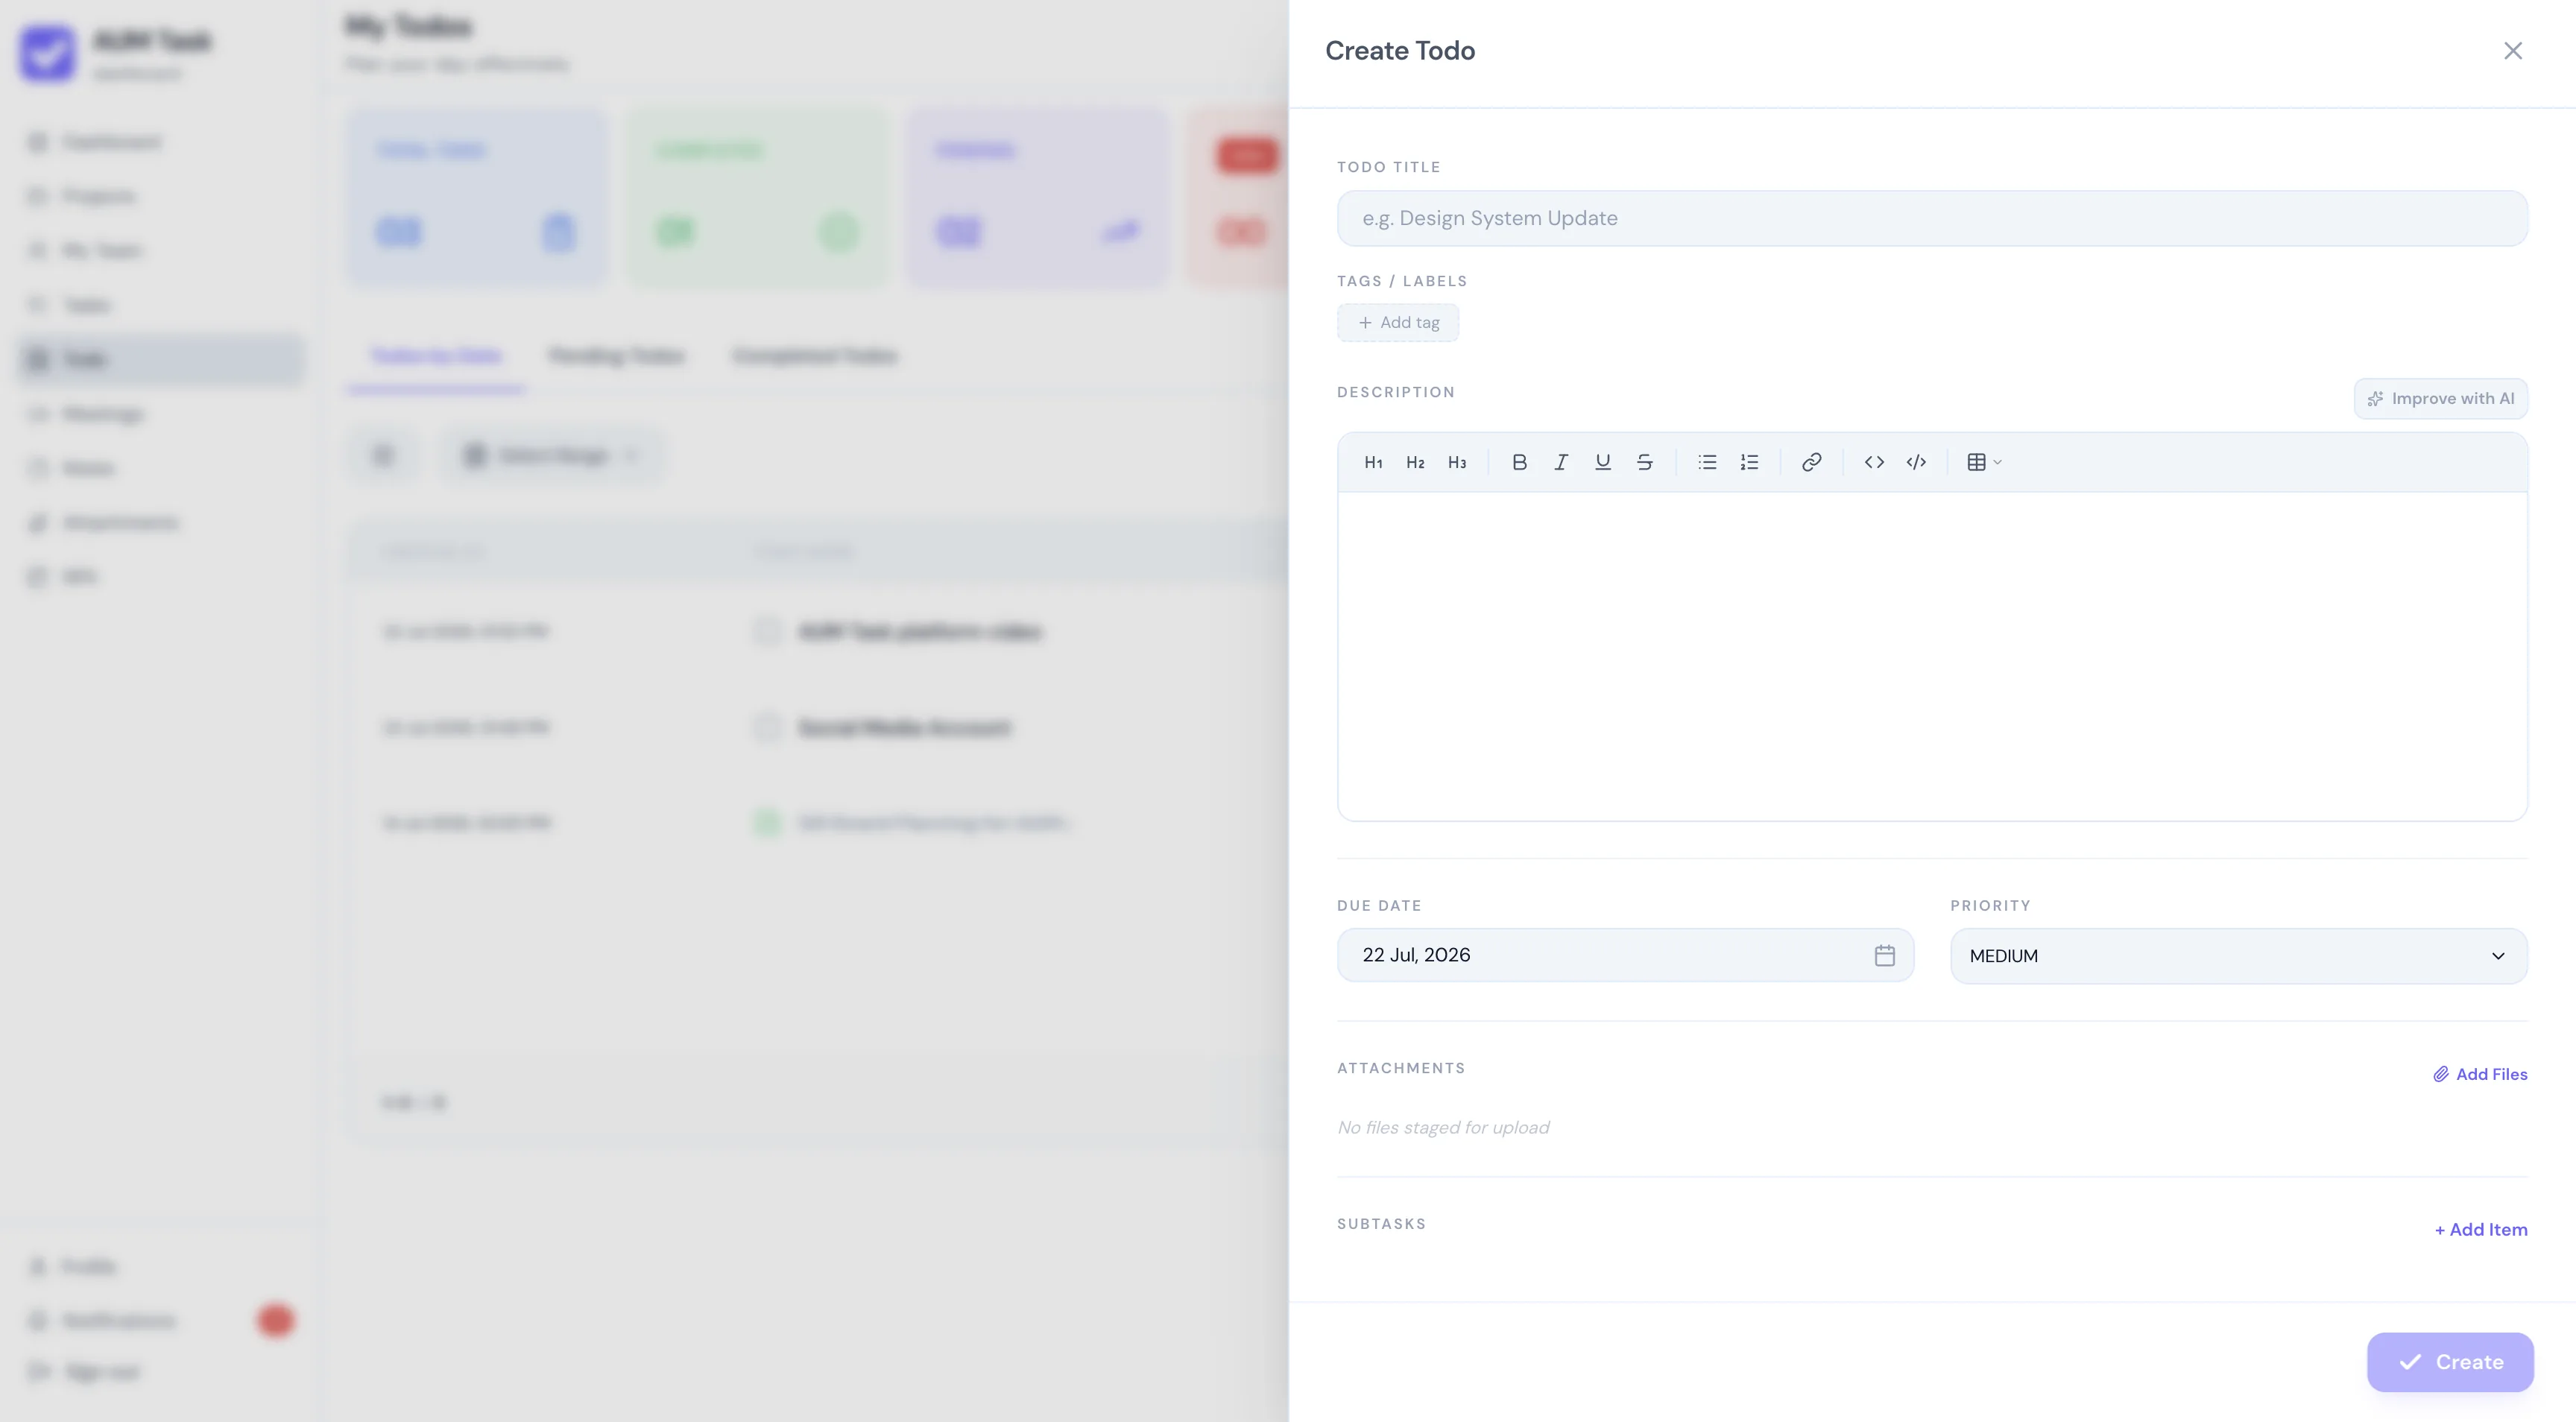The width and height of the screenshot is (2576, 1422).
Task: Insert a code block
Action: [x=1916, y=462]
